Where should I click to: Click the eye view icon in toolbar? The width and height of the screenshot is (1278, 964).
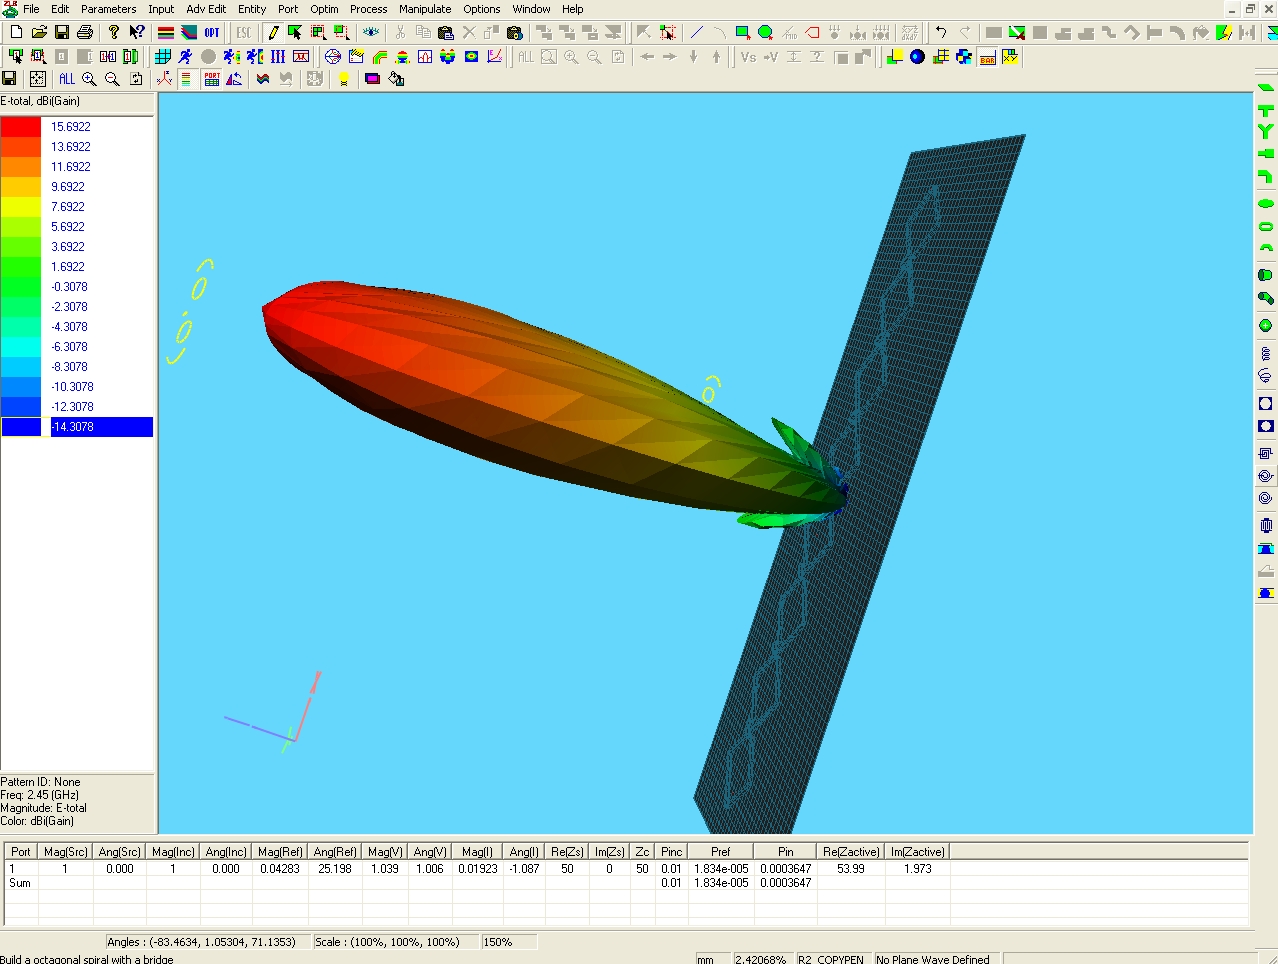(371, 33)
